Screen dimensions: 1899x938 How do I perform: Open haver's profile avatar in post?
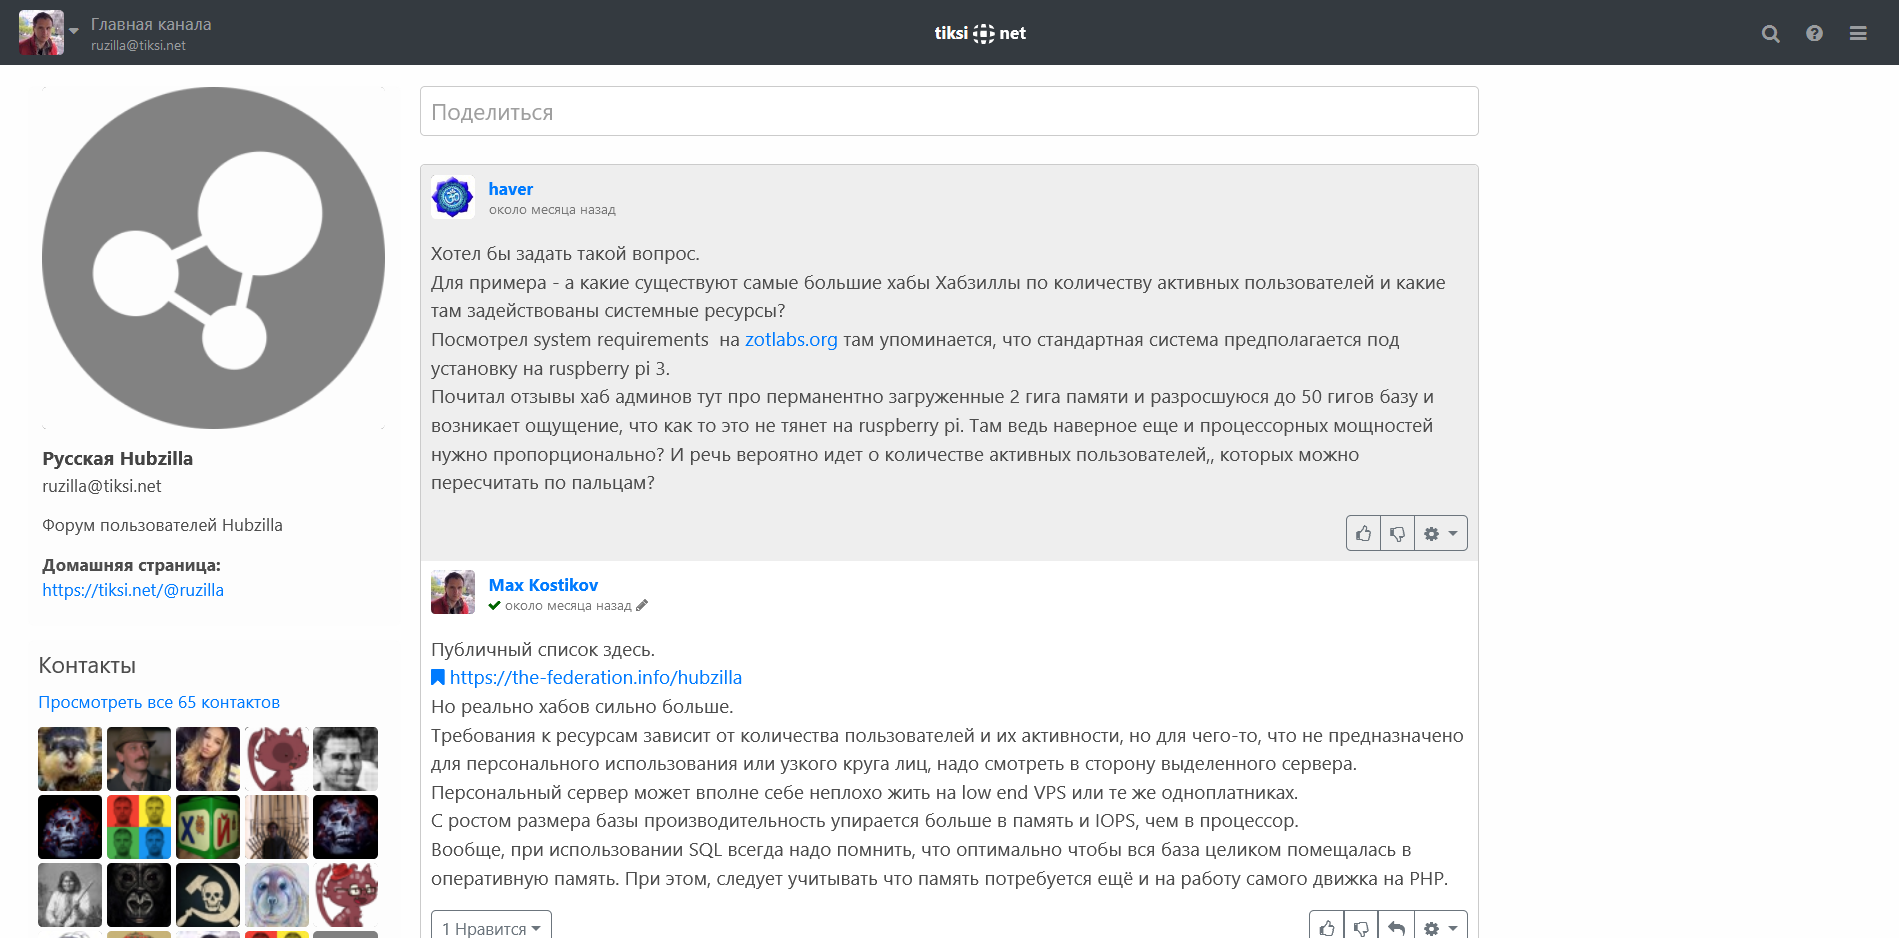tap(453, 197)
